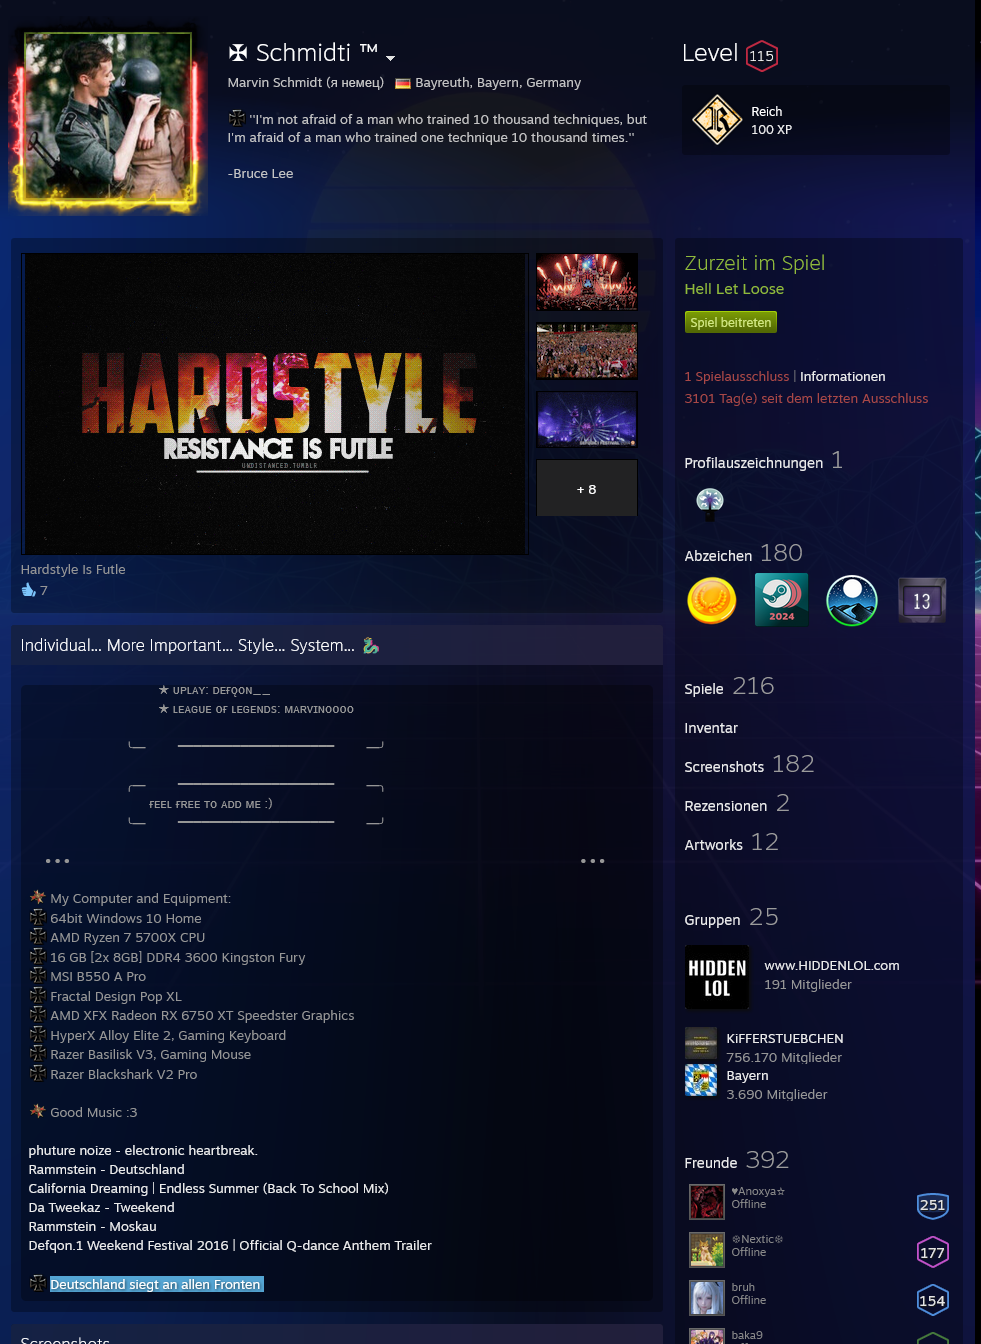Open the Inventar section
981x1344 pixels.
point(711,728)
